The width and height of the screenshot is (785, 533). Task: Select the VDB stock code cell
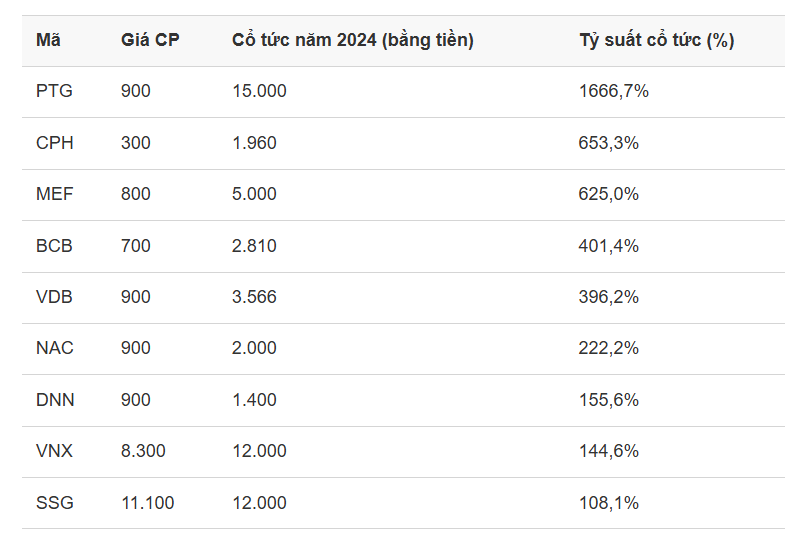click(x=54, y=297)
